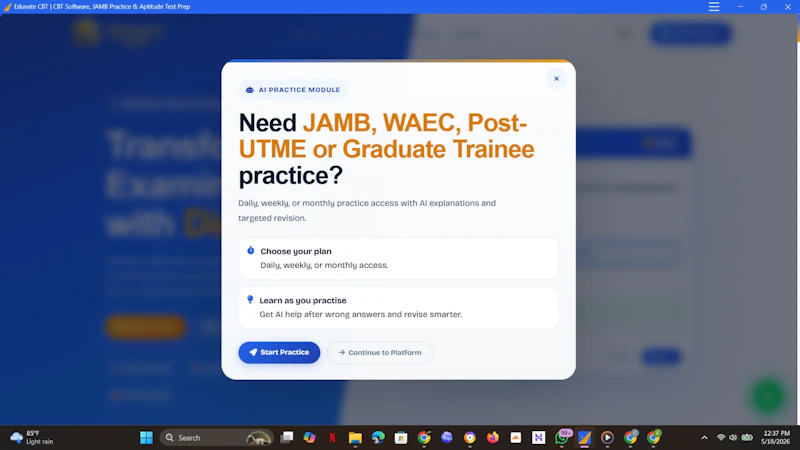800x450 pixels.
Task: Close the AI Practice Module popup
Action: pyautogui.click(x=556, y=79)
